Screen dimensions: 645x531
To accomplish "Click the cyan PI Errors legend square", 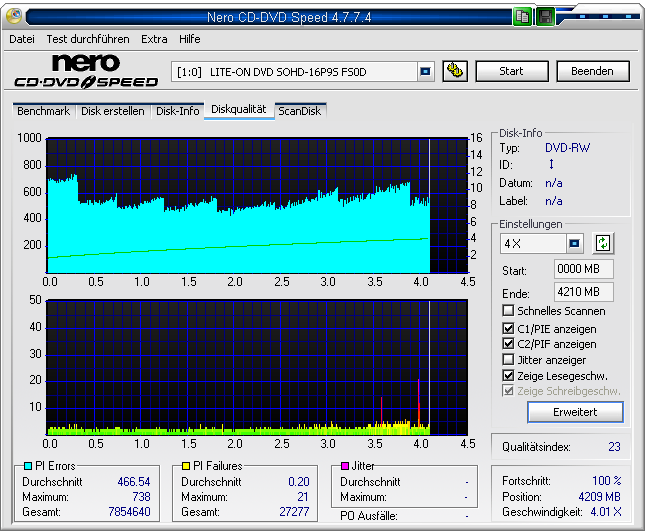I will pos(27,466).
